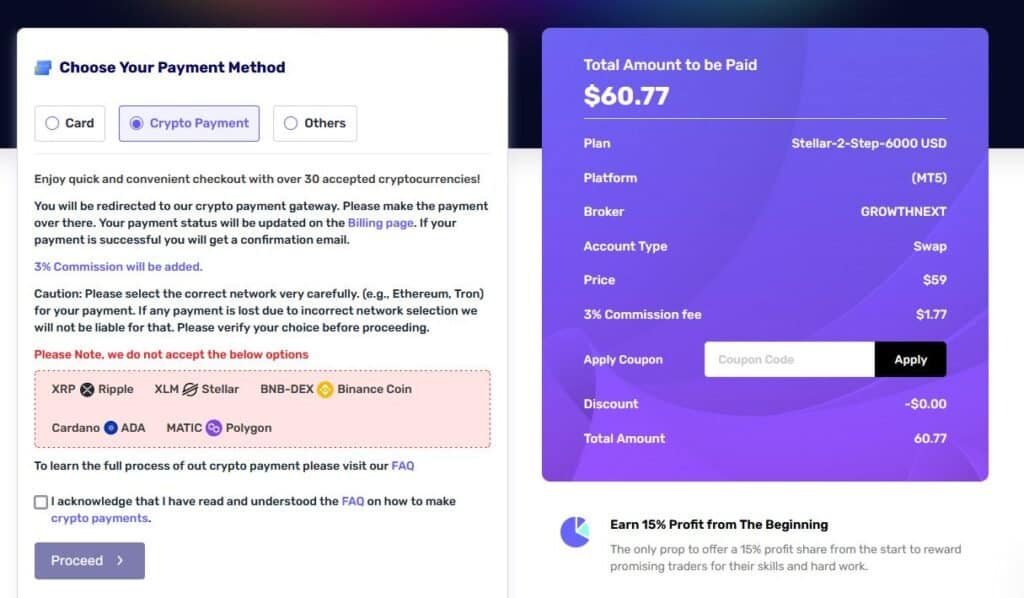The height and width of the screenshot is (598, 1024).
Task: Click the Stellar XLM crypto icon
Action: [x=190, y=389]
